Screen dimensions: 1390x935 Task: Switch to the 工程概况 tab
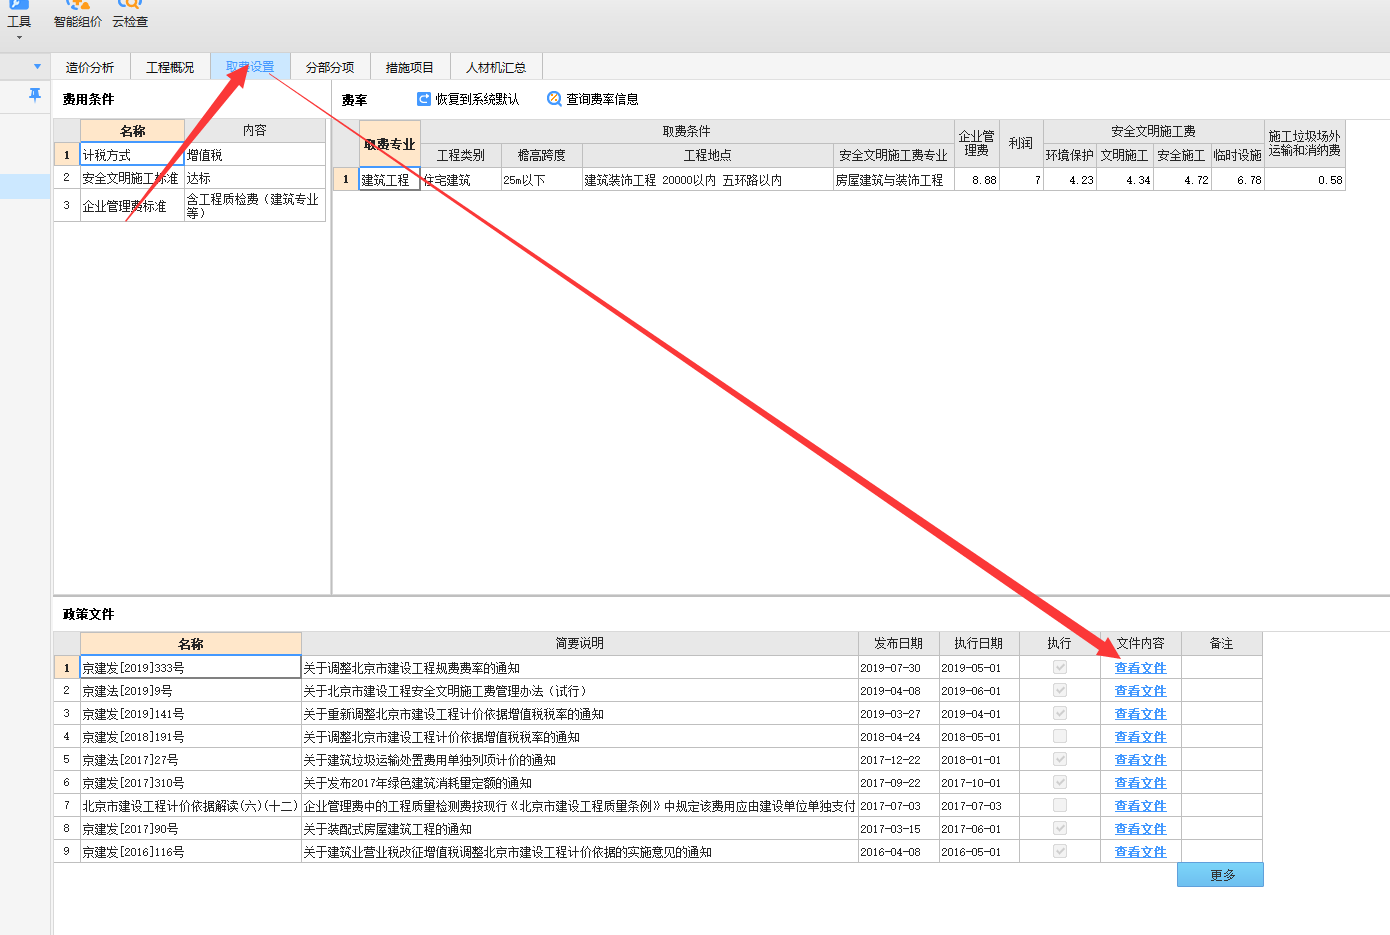170,67
